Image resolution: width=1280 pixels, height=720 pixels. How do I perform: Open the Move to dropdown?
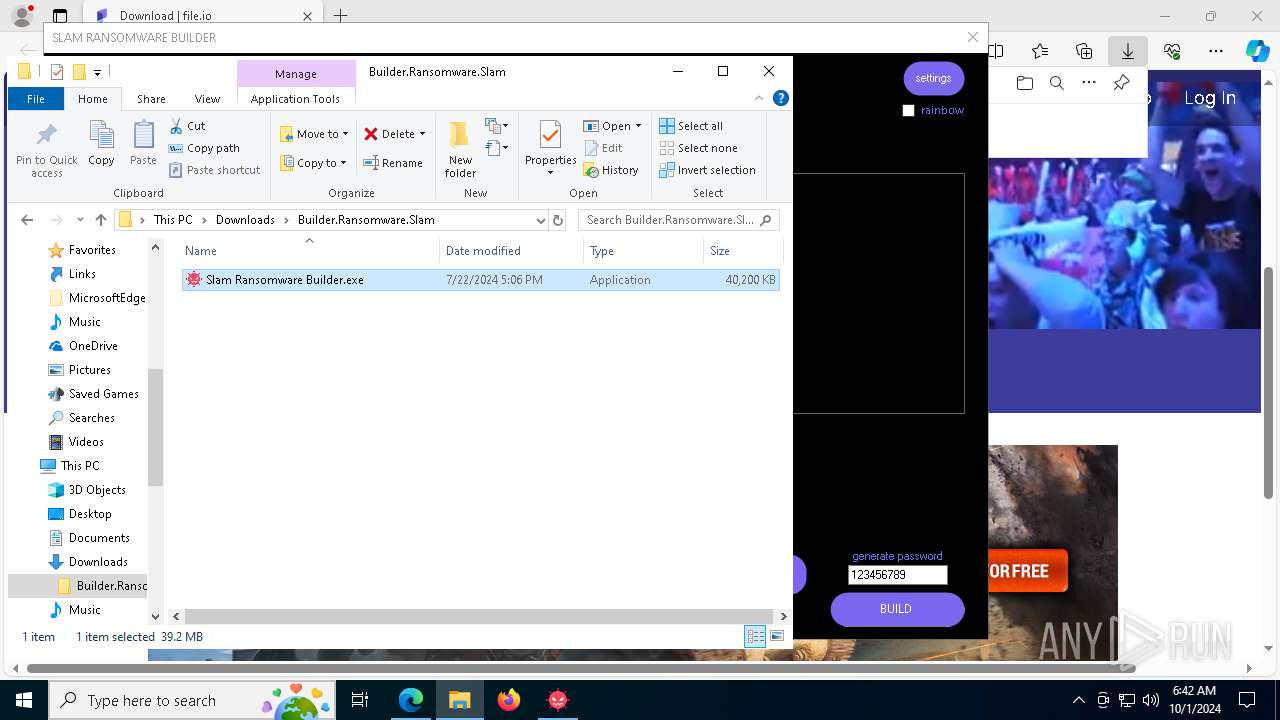[314, 134]
